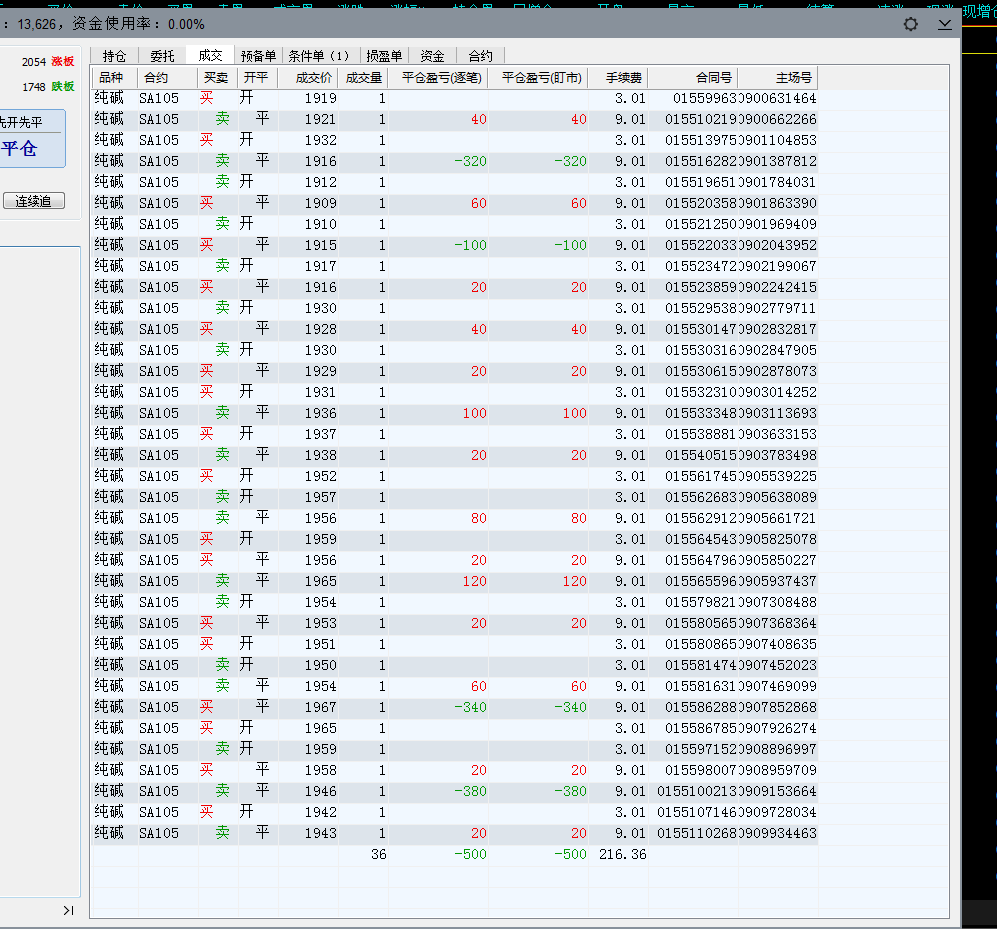This screenshot has height=929, width=997.
Task: Sort by the 手续费 column header
Action: [x=618, y=78]
